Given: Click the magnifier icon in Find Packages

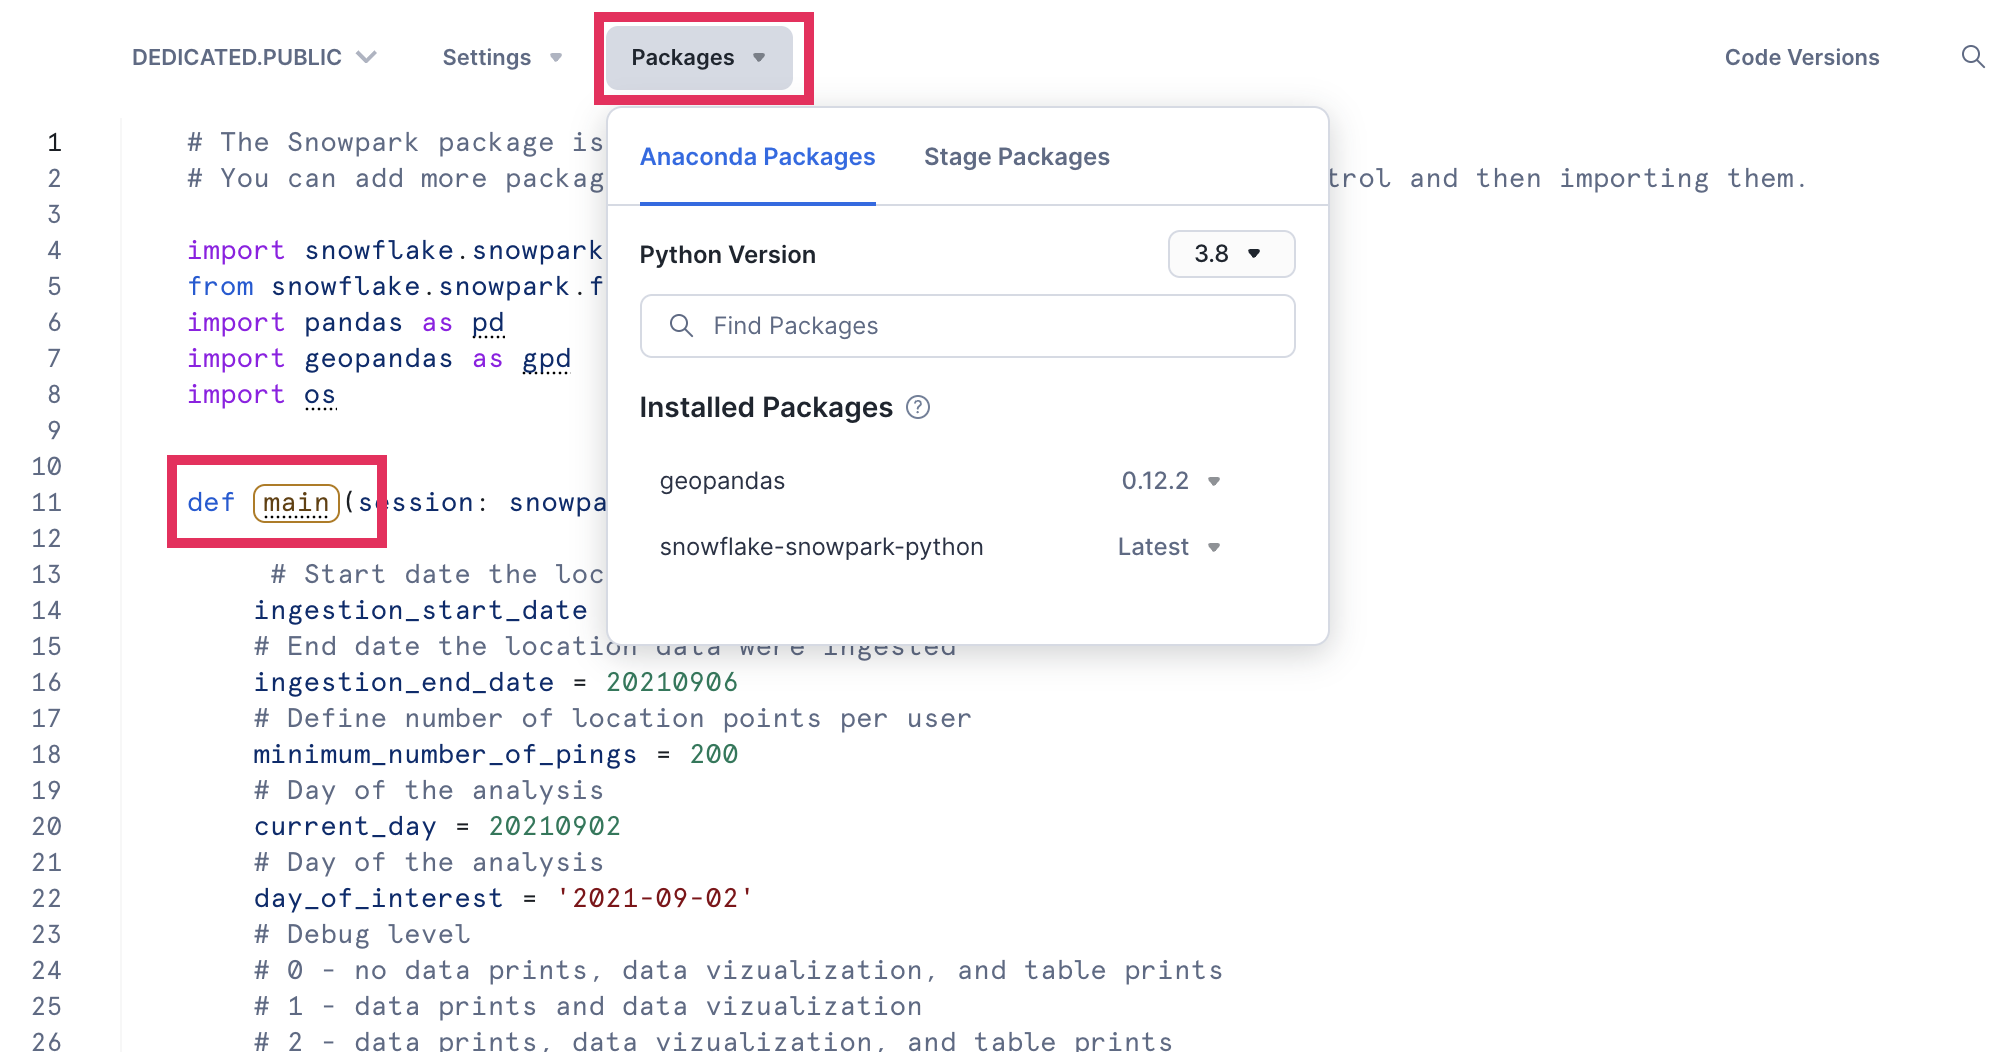Looking at the screenshot, I should pos(681,326).
